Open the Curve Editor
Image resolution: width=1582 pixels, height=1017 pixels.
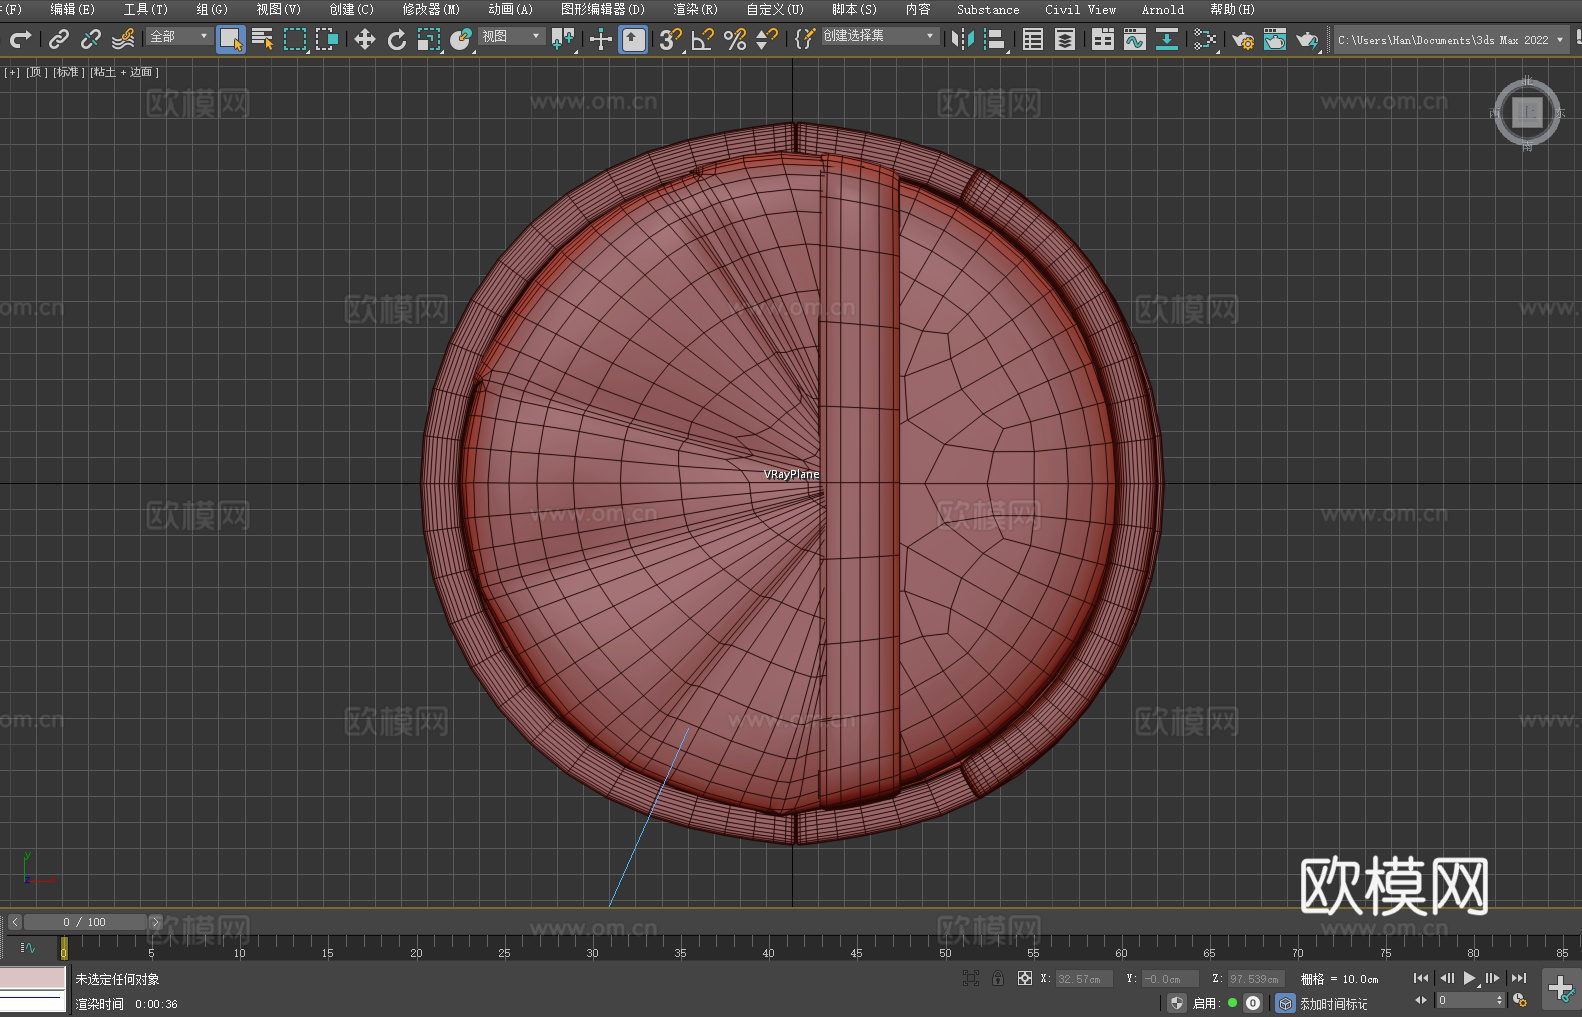pyautogui.click(x=1135, y=39)
